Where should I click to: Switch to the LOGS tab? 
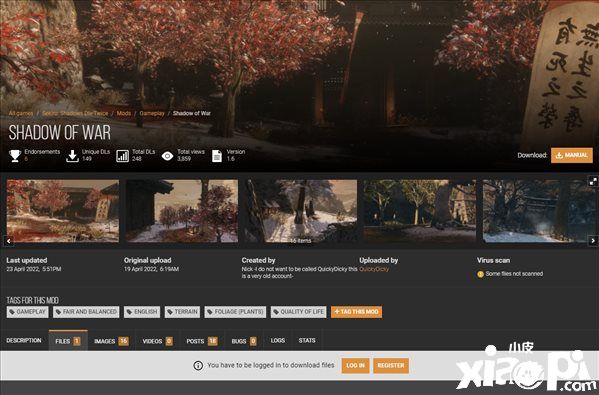[x=278, y=340]
